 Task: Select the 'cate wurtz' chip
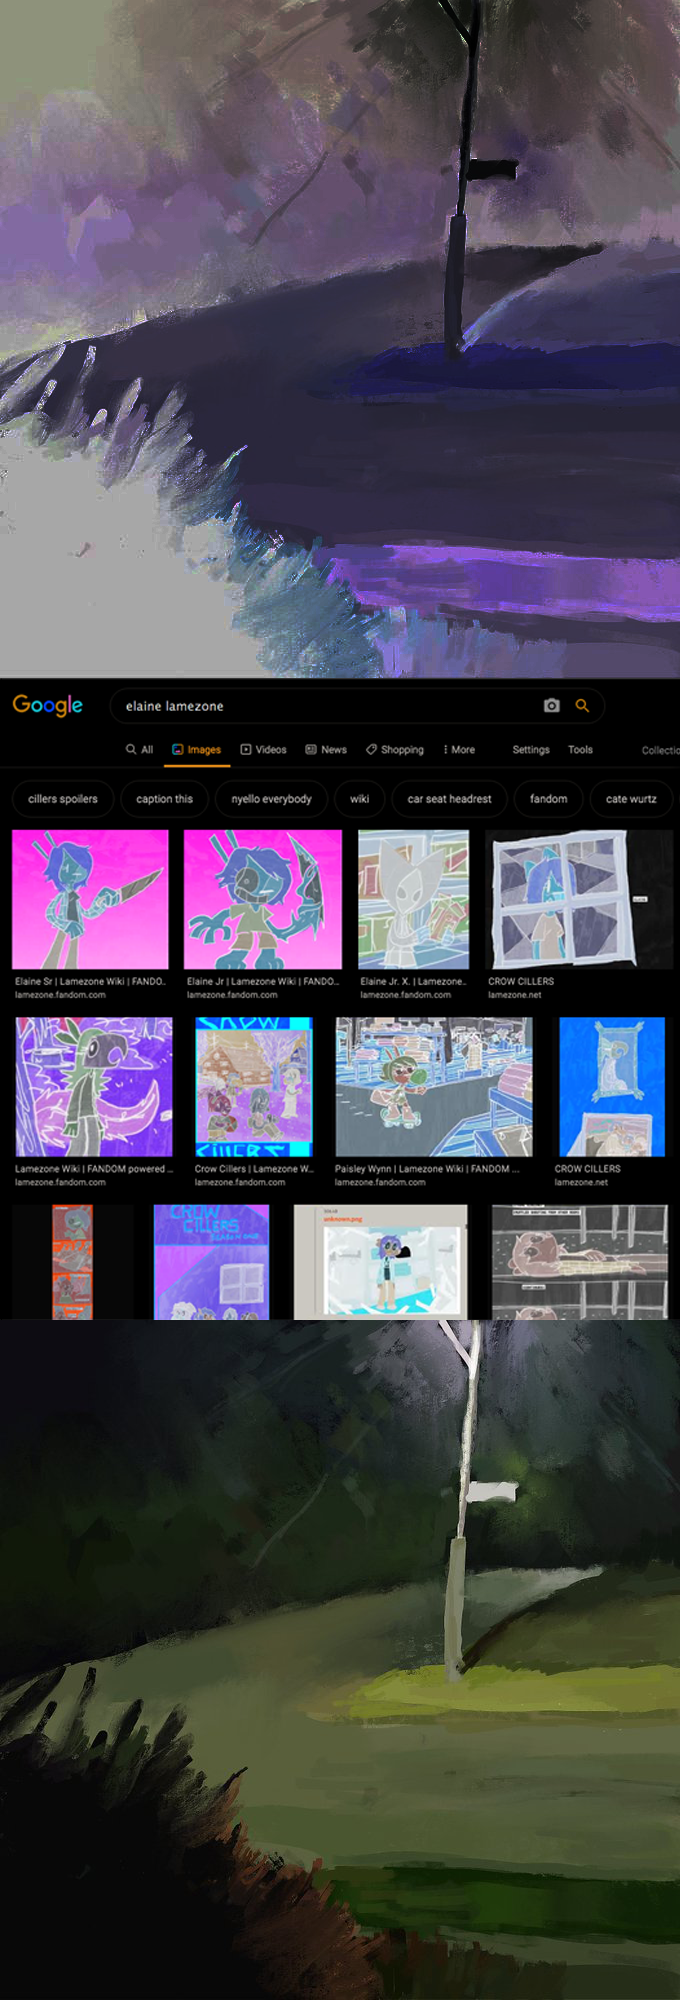tap(631, 799)
